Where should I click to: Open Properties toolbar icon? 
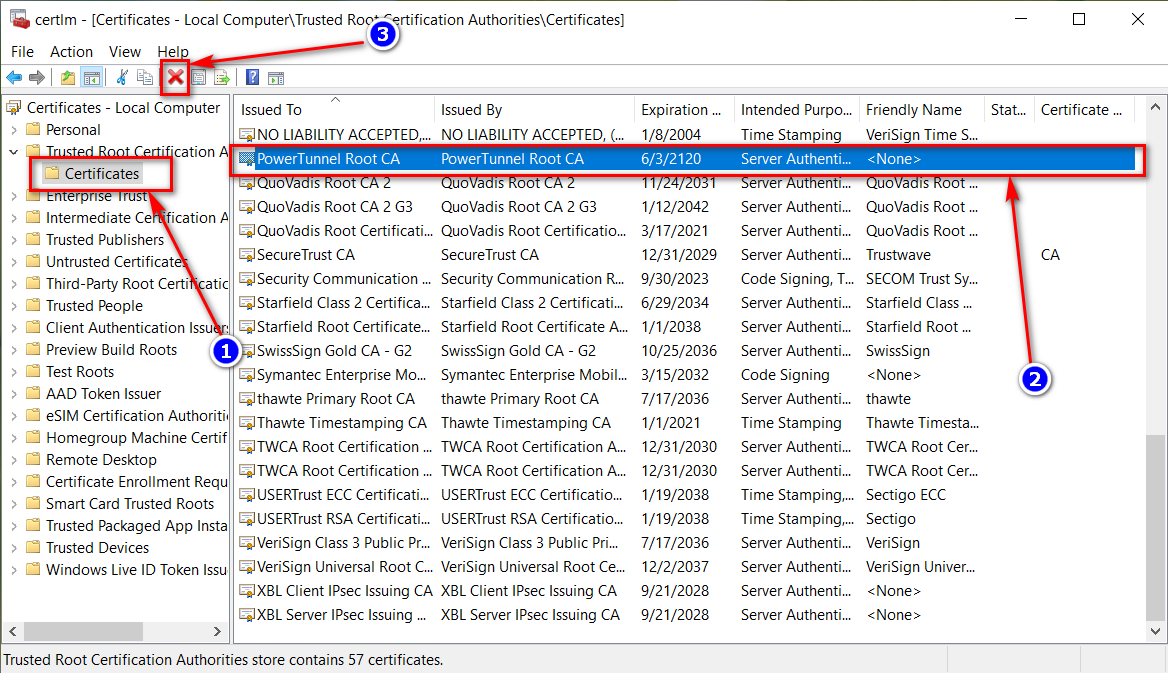pos(199,78)
